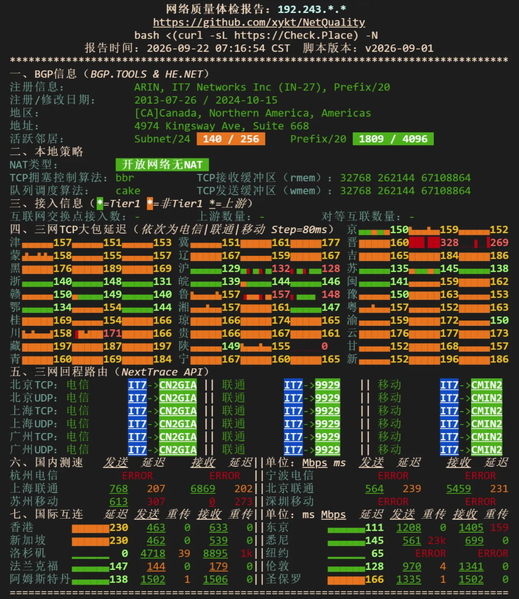Screen dimensions: 519x599
Task: Click 9929 in 上海TCP 联通 route
Action: (327, 411)
